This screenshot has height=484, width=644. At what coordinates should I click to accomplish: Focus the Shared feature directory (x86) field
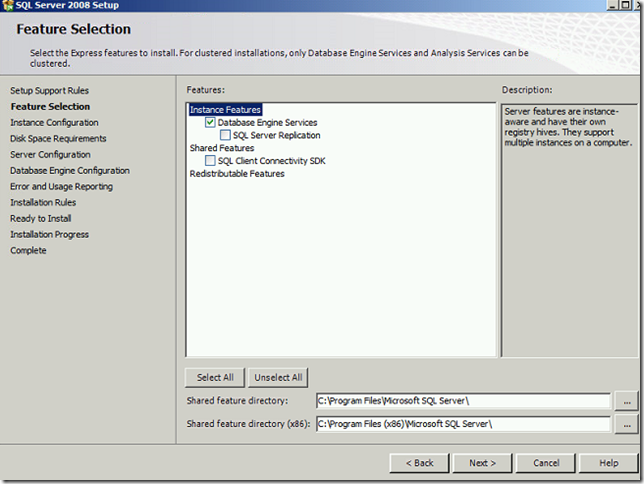click(463, 424)
